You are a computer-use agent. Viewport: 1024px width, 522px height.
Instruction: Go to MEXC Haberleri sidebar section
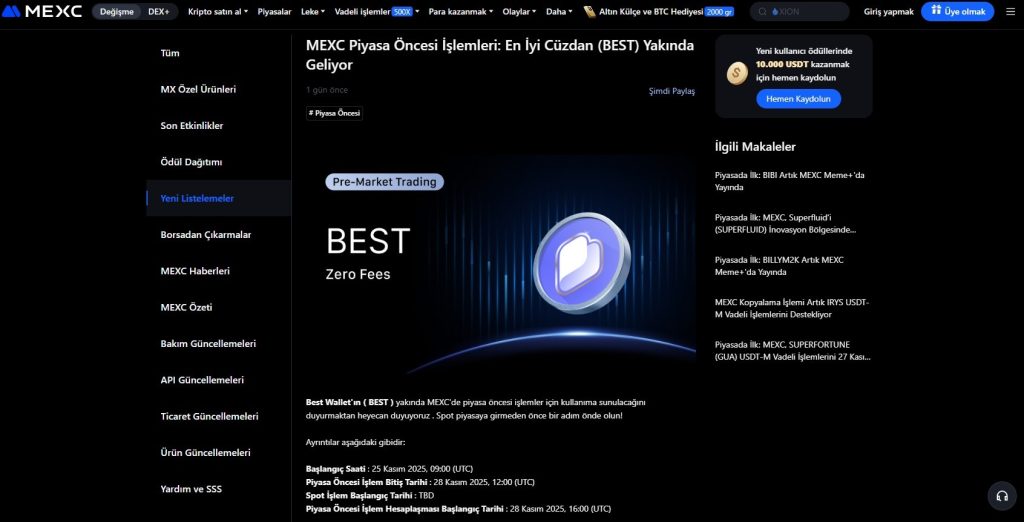[195, 271]
